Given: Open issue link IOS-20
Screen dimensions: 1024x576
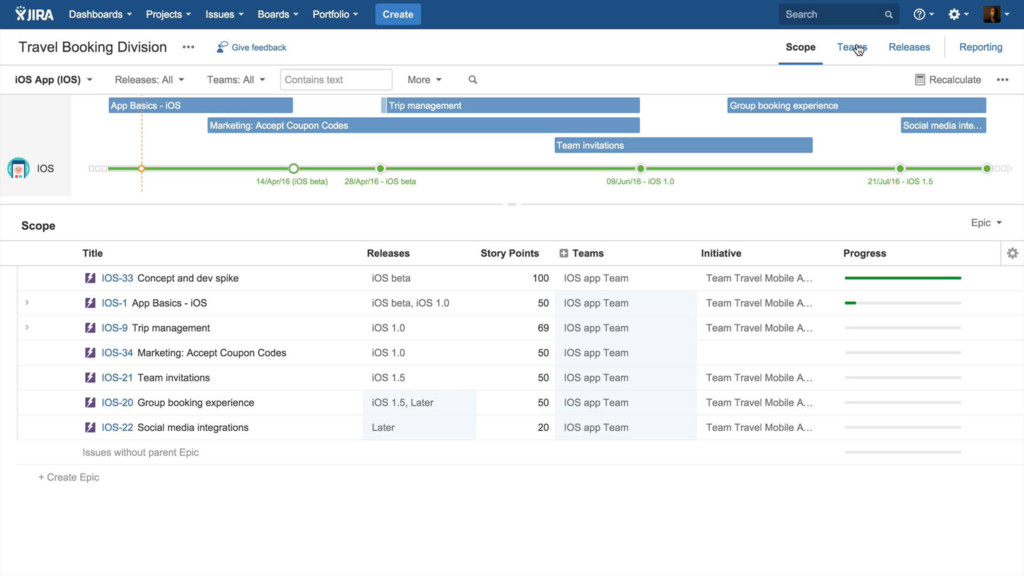Looking at the screenshot, I should pos(117,402).
